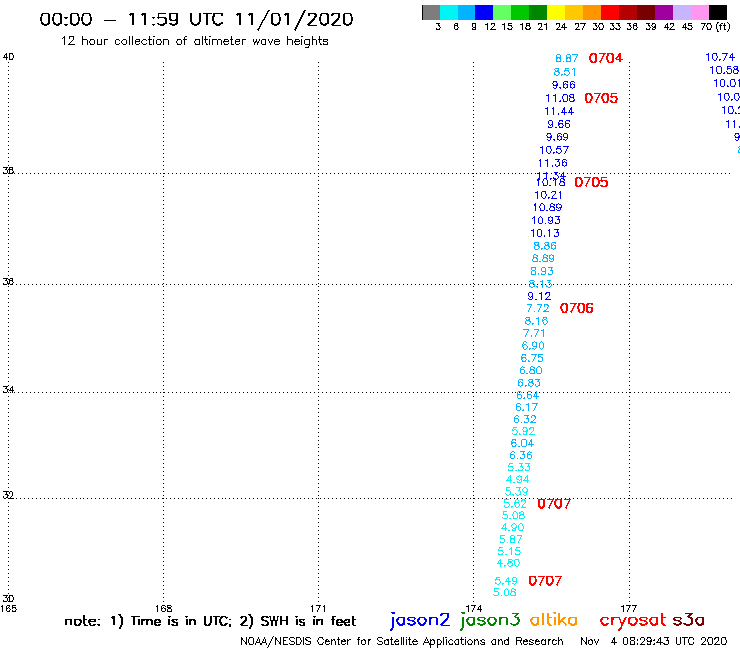
Task: Click the wave height value 8.87
Action: pyautogui.click(x=567, y=58)
